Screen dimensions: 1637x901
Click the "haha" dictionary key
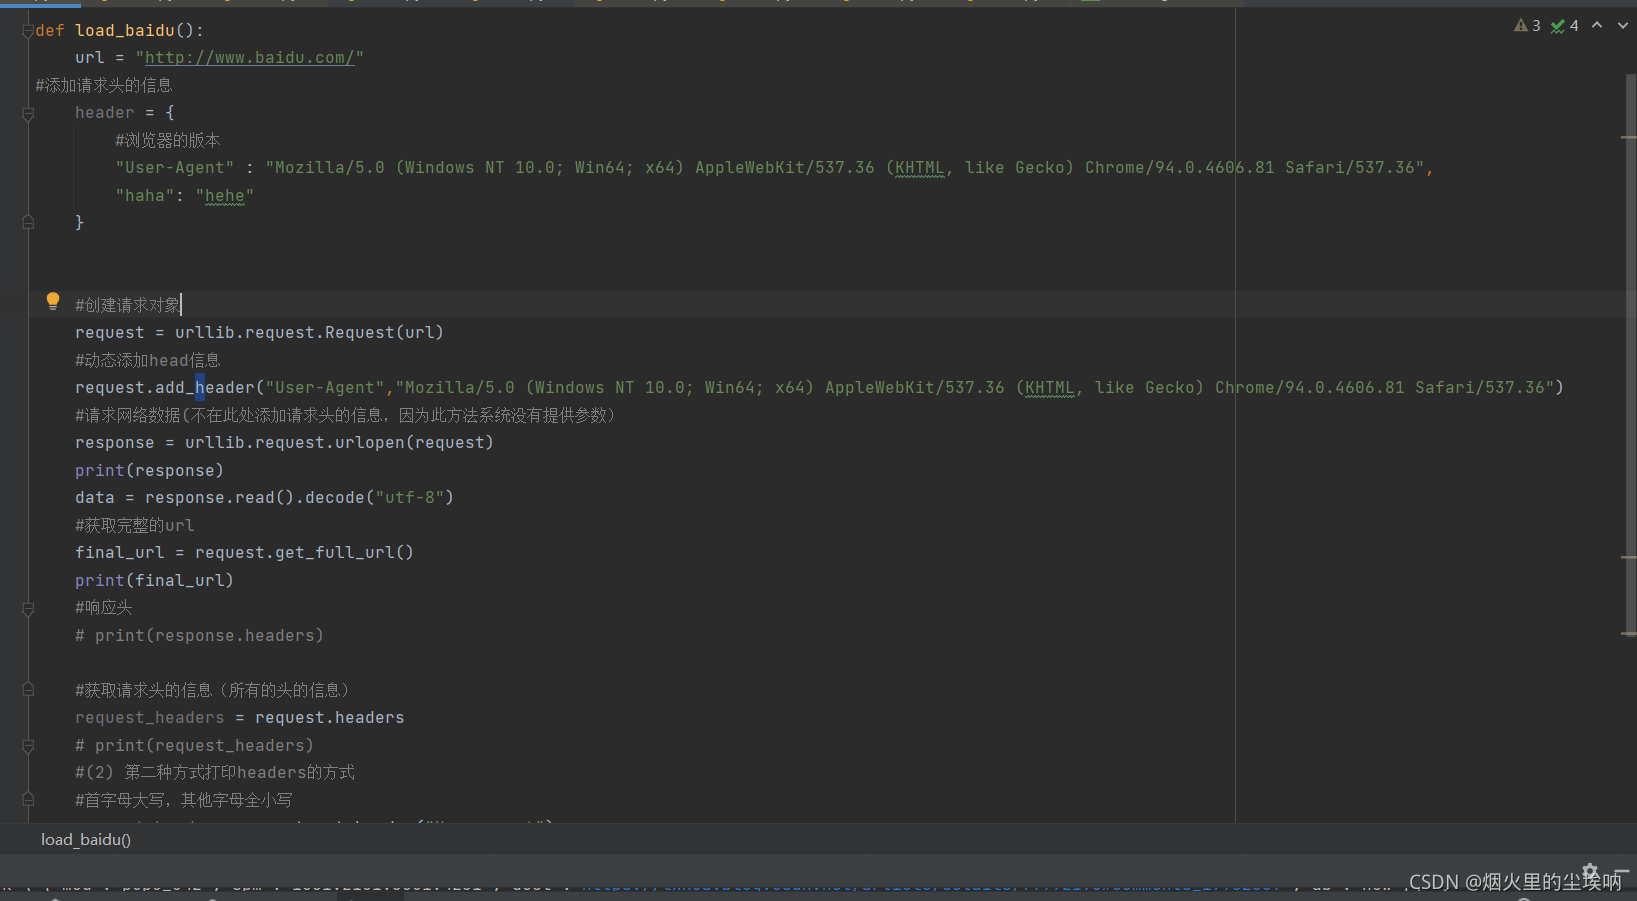pos(145,196)
